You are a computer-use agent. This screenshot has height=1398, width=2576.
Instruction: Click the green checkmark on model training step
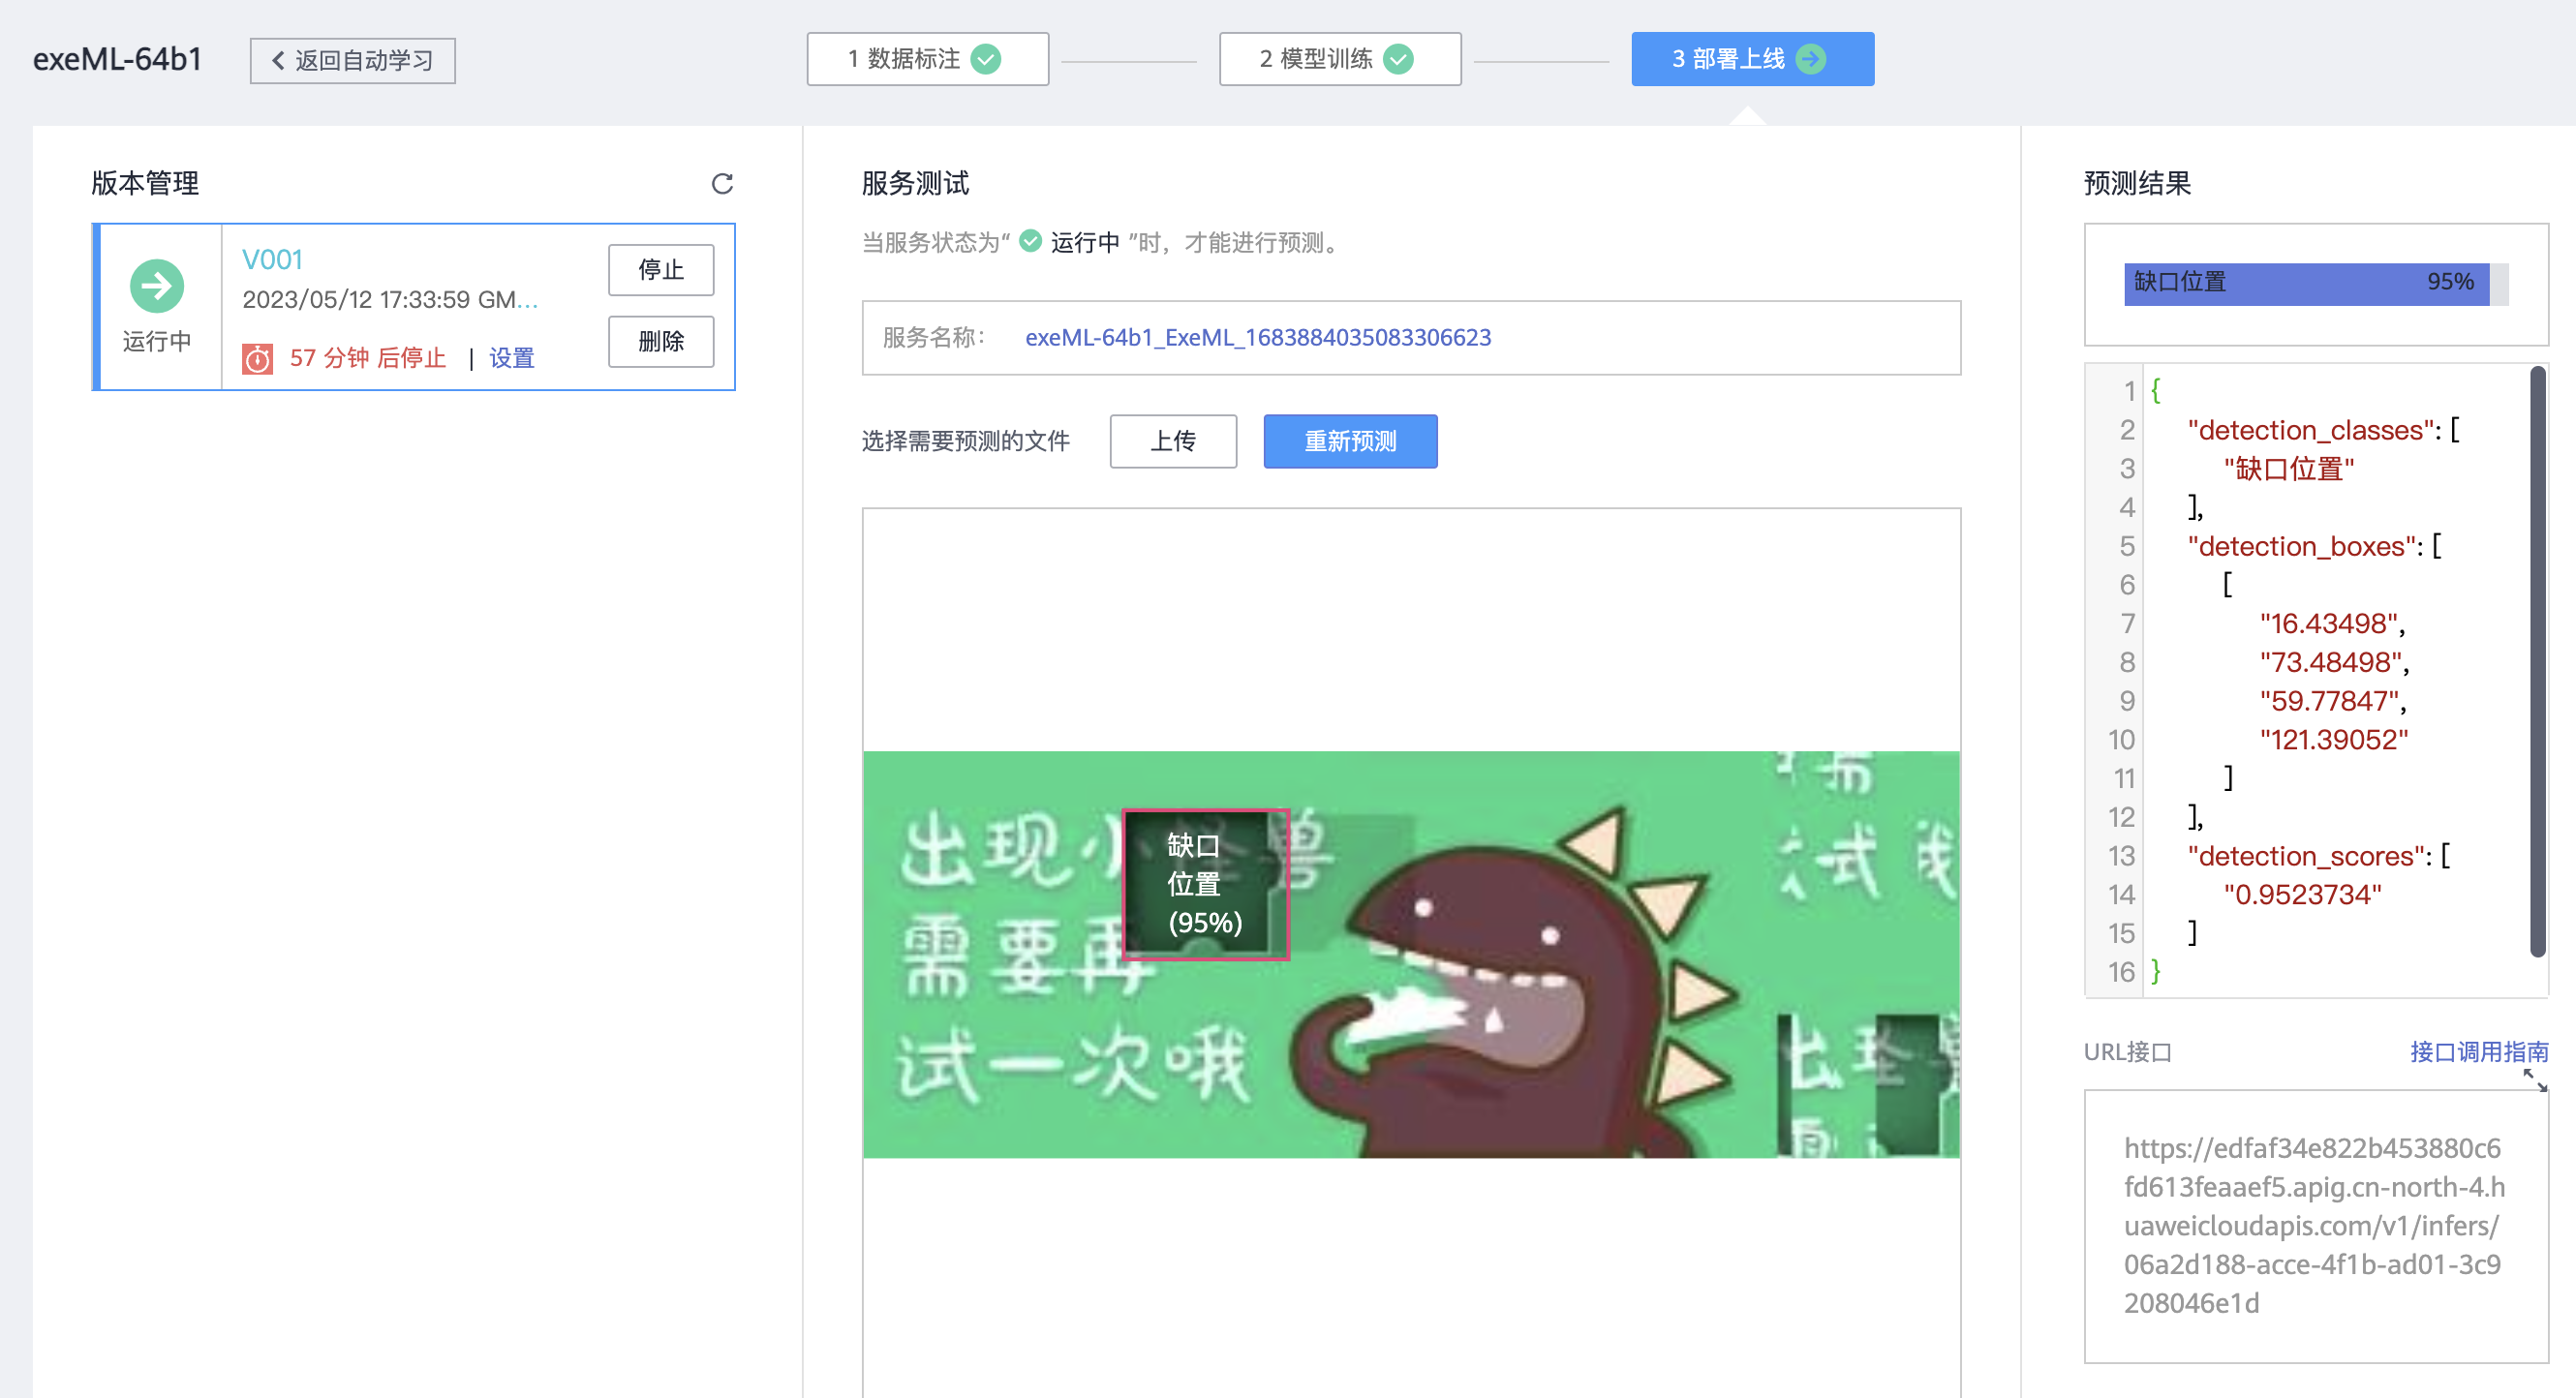[x=1398, y=59]
